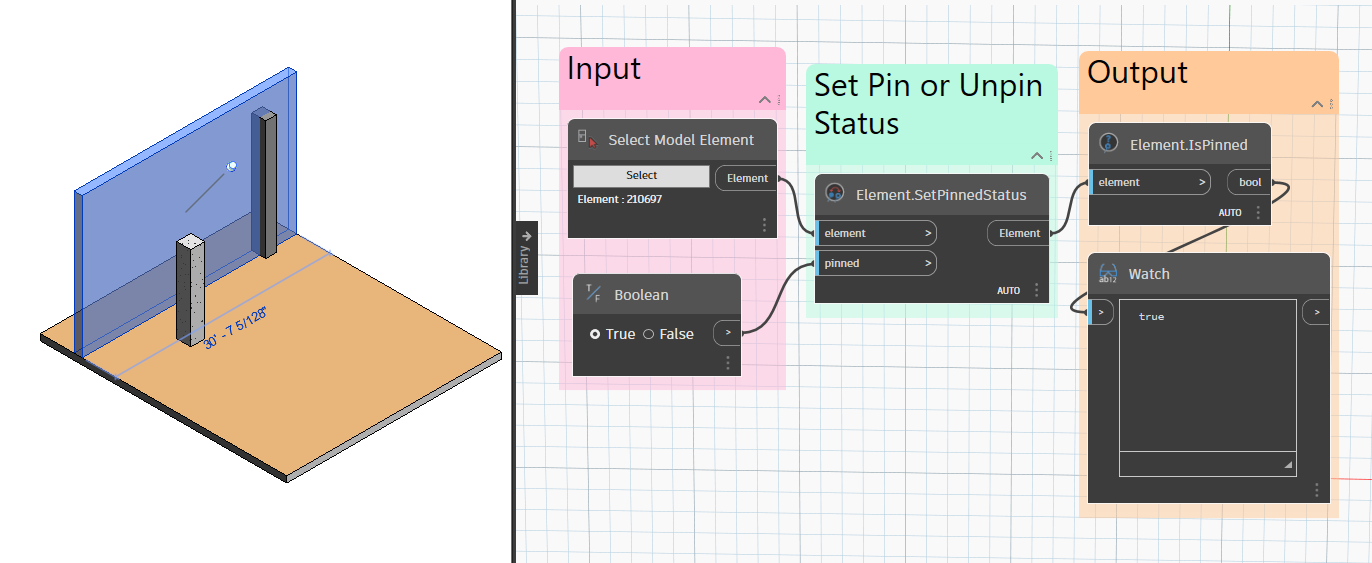1372x563 pixels.
Task: Open Boolean node three-dot menu
Action: click(728, 363)
